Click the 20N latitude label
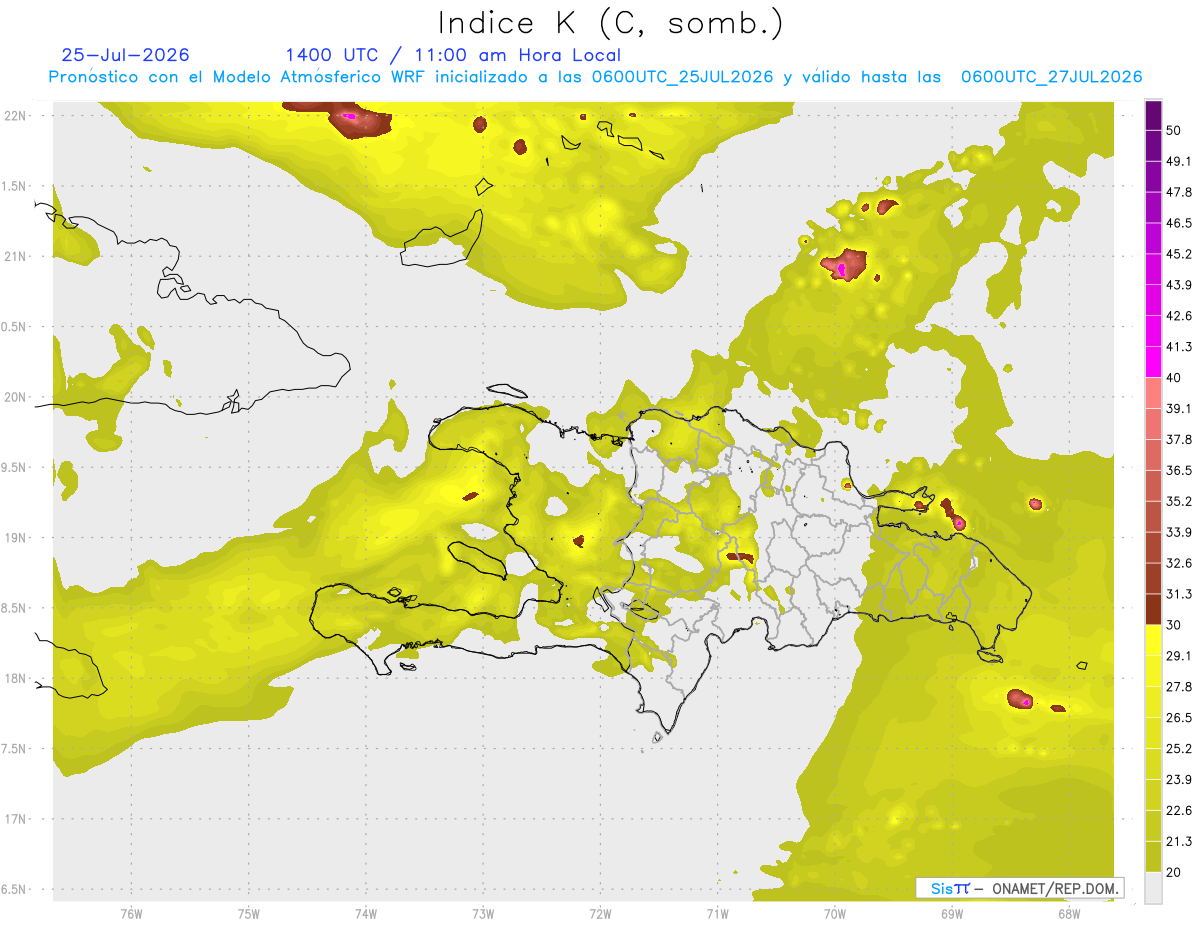The width and height of the screenshot is (1200, 927). (x=15, y=397)
